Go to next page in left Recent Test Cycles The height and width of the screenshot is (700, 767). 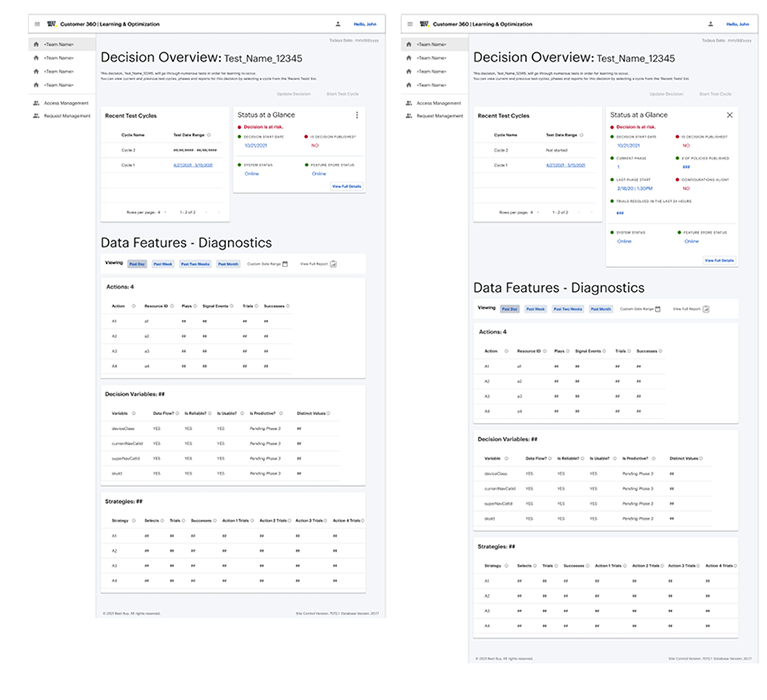pos(219,212)
